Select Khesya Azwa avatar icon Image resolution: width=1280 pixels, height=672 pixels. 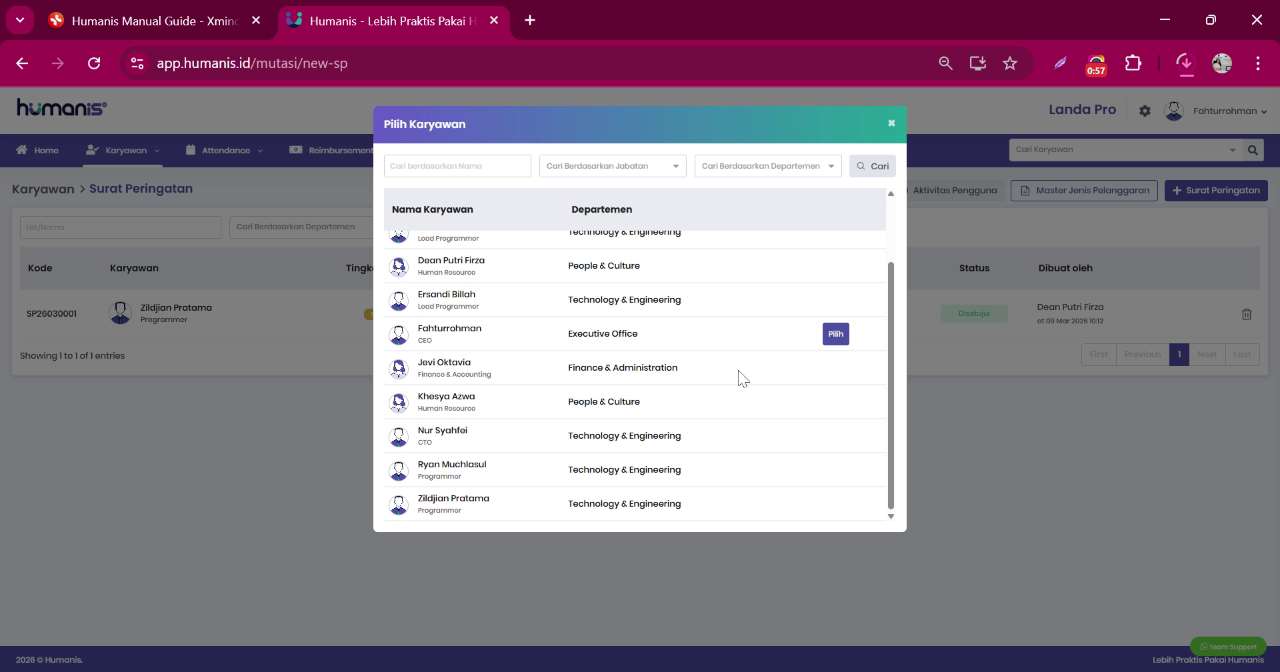click(399, 402)
